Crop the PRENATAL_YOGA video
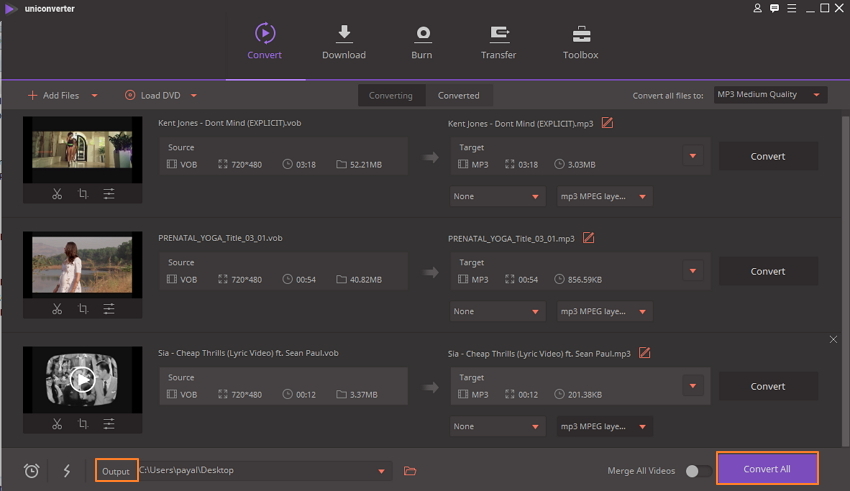This screenshot has width=850, height=491. coord(83,308)
